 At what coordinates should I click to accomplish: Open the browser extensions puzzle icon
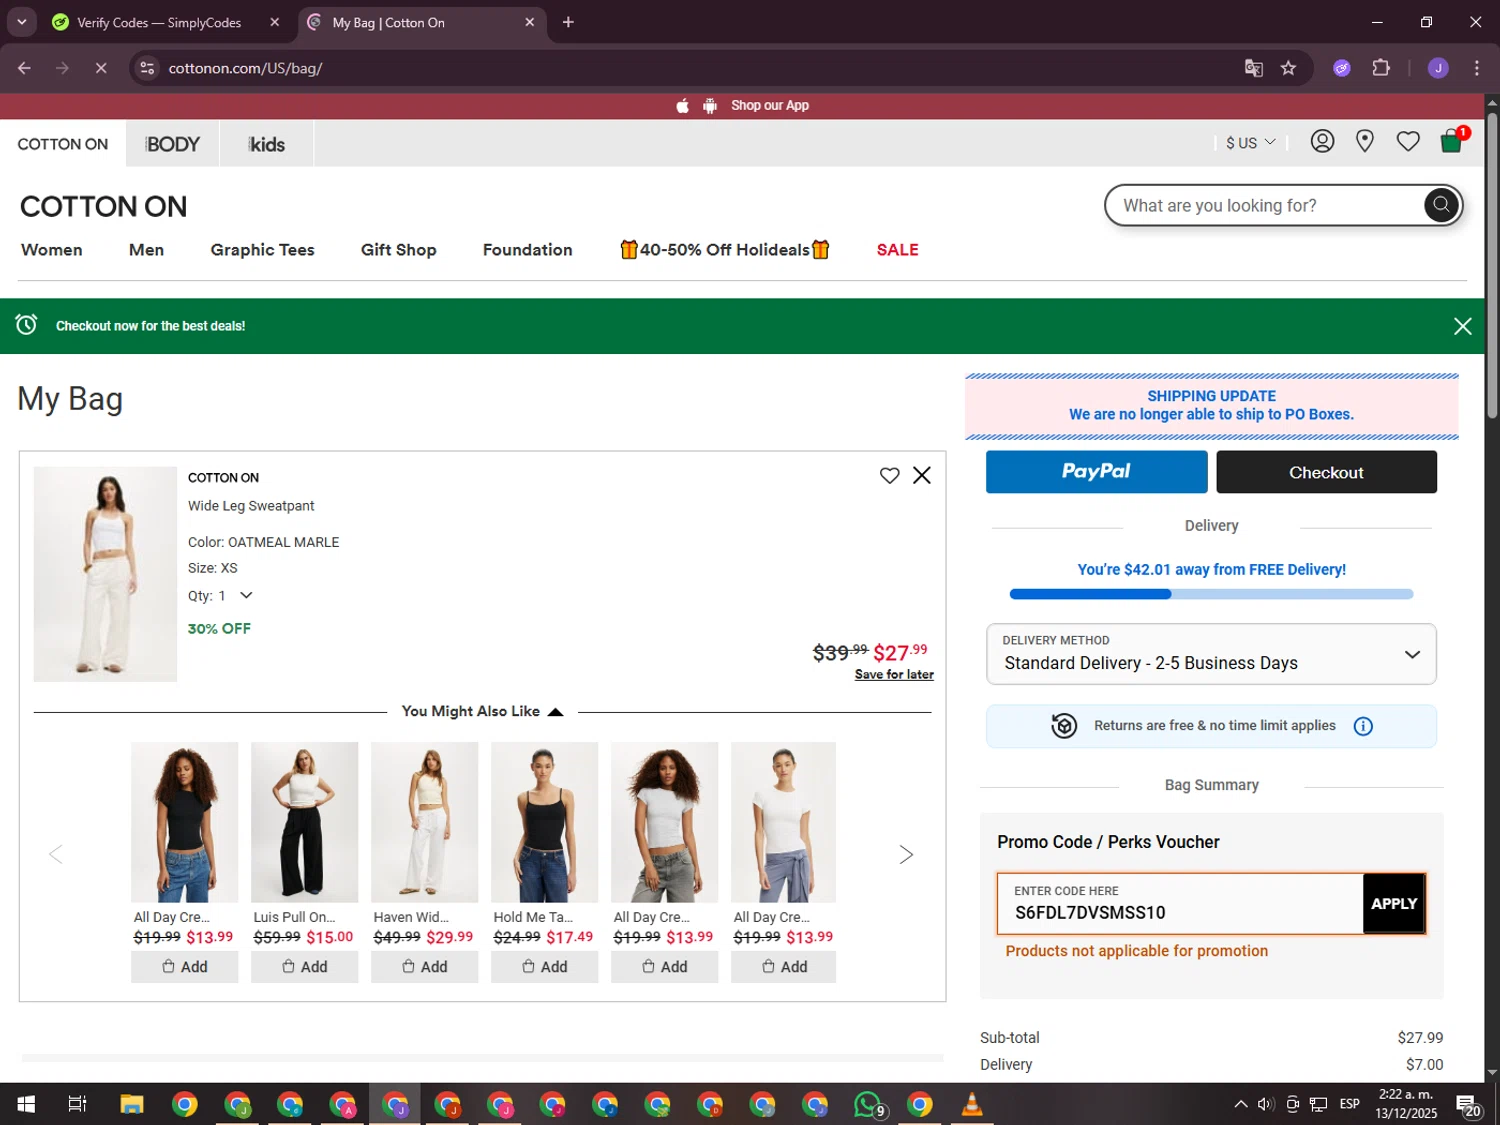pos(1381,68)
